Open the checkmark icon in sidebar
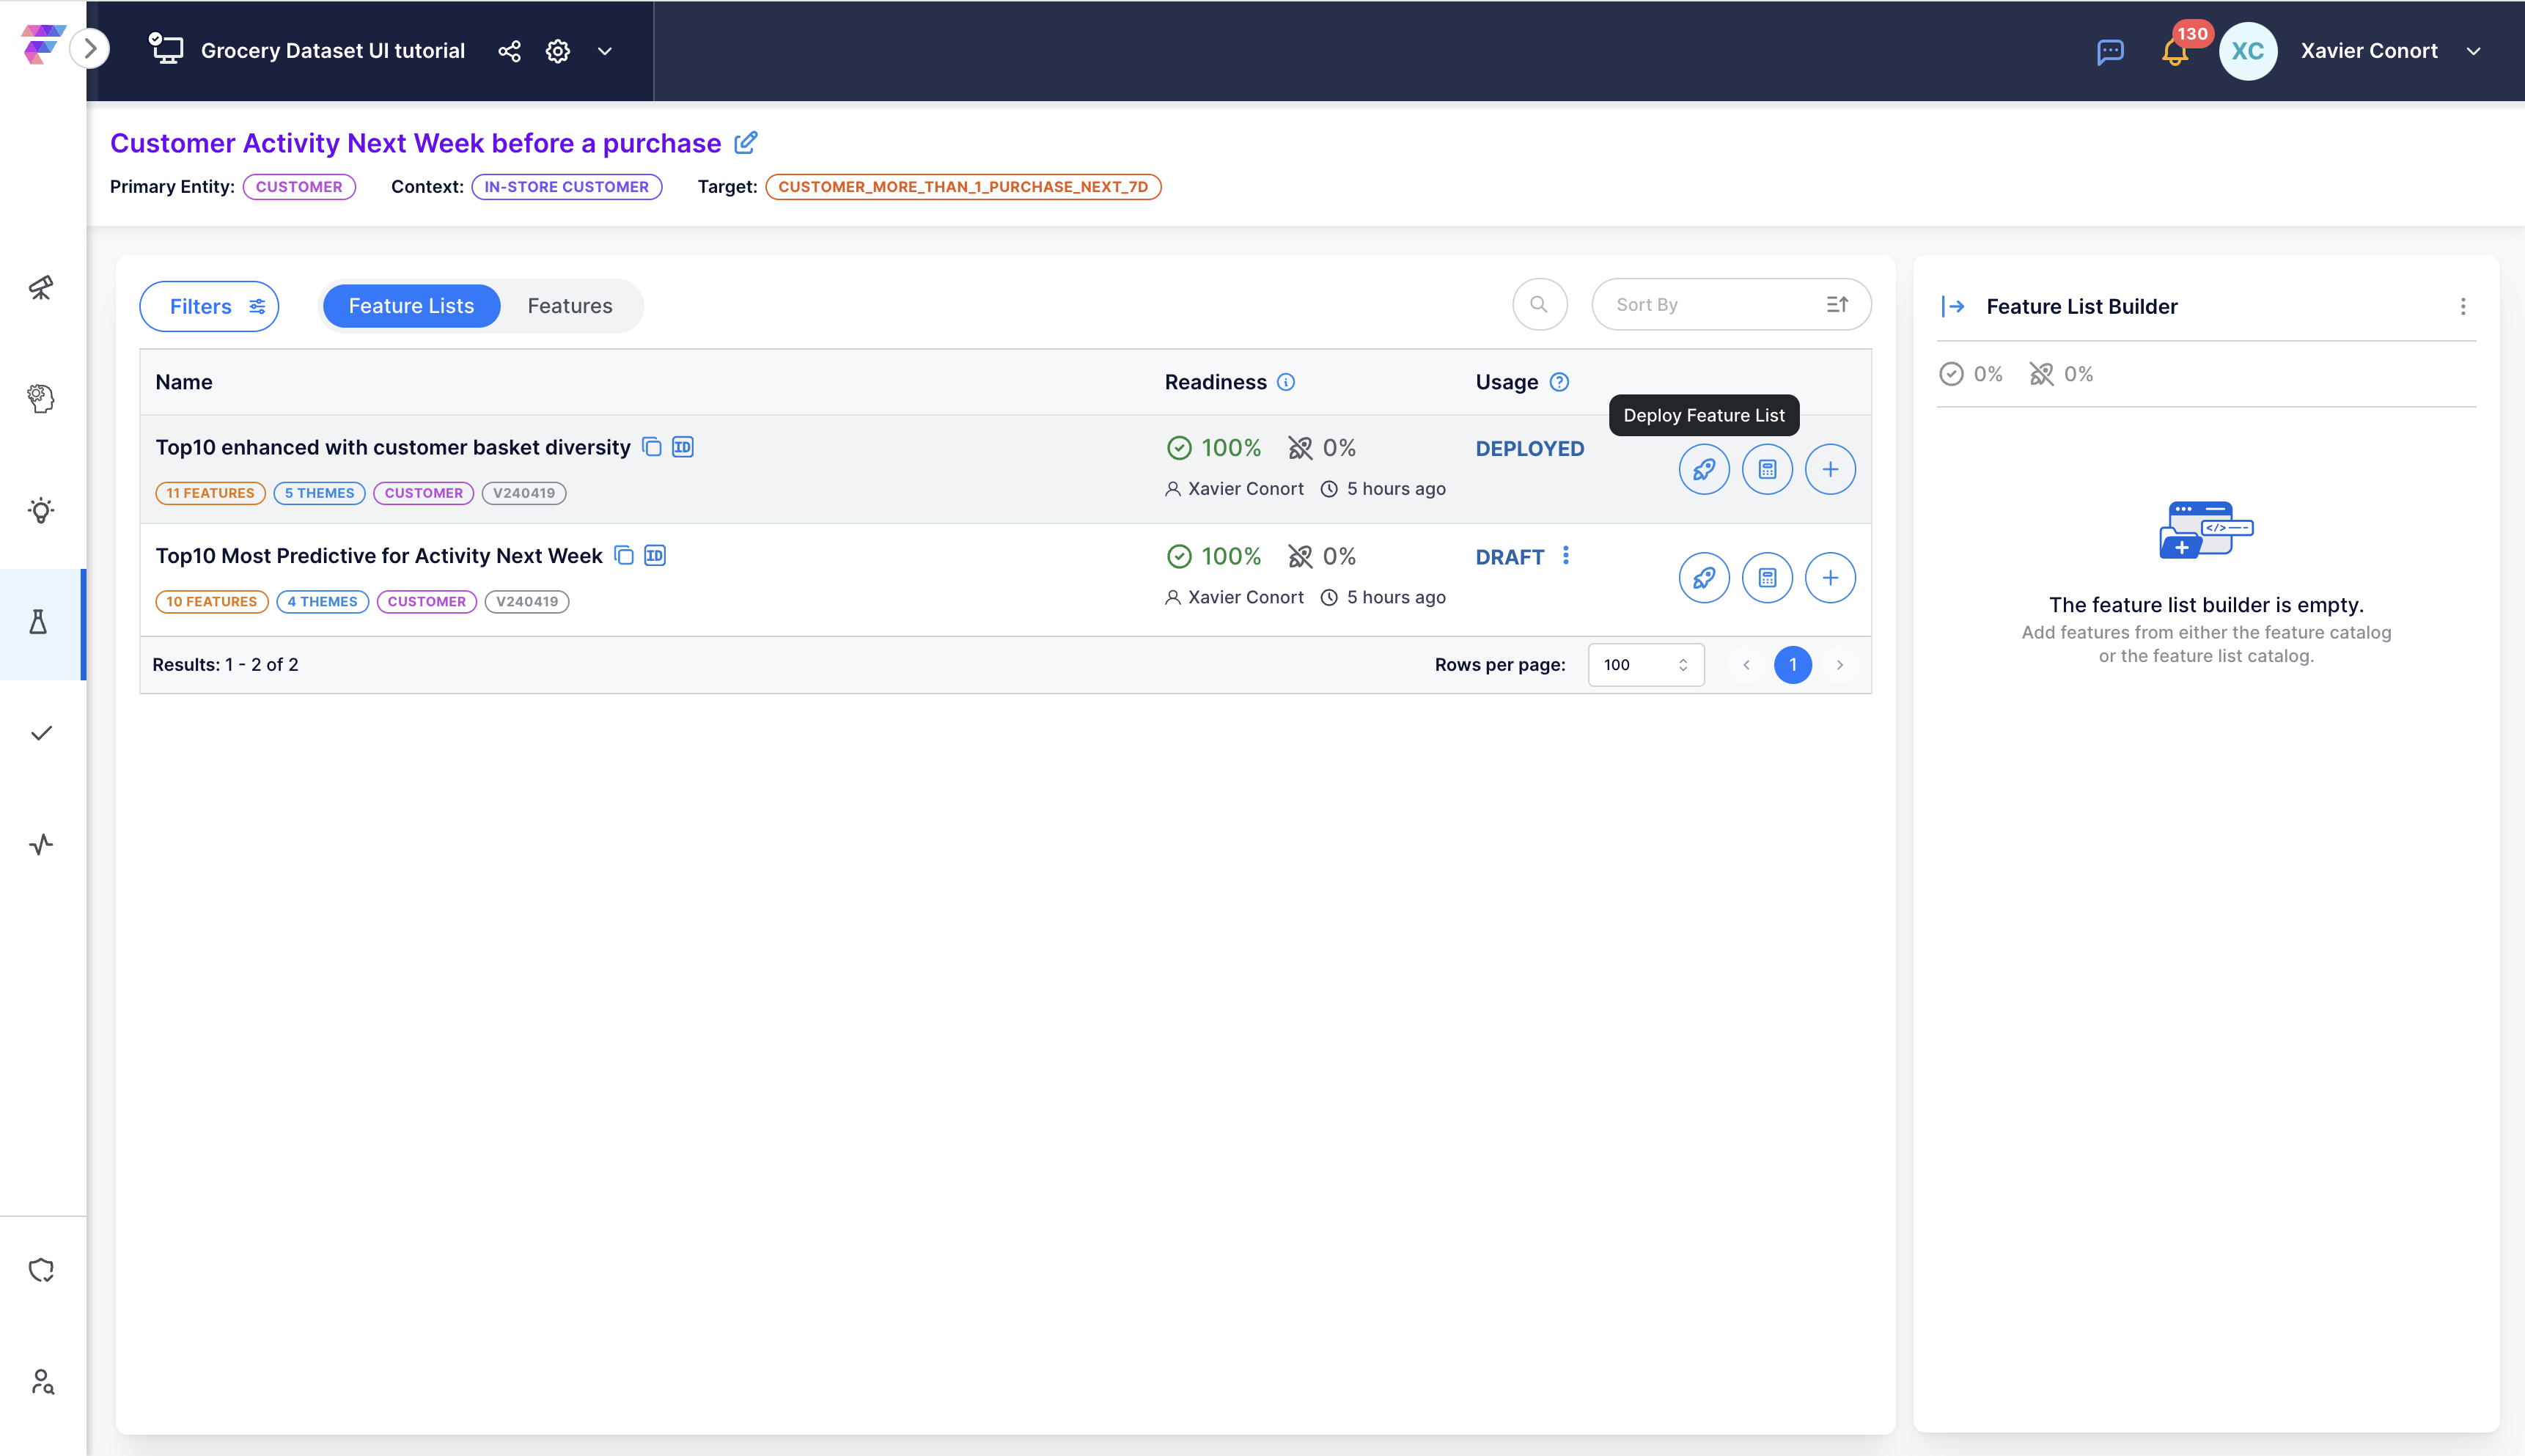Viewport: 2525px width, 1456px height. tap(41, 733)
